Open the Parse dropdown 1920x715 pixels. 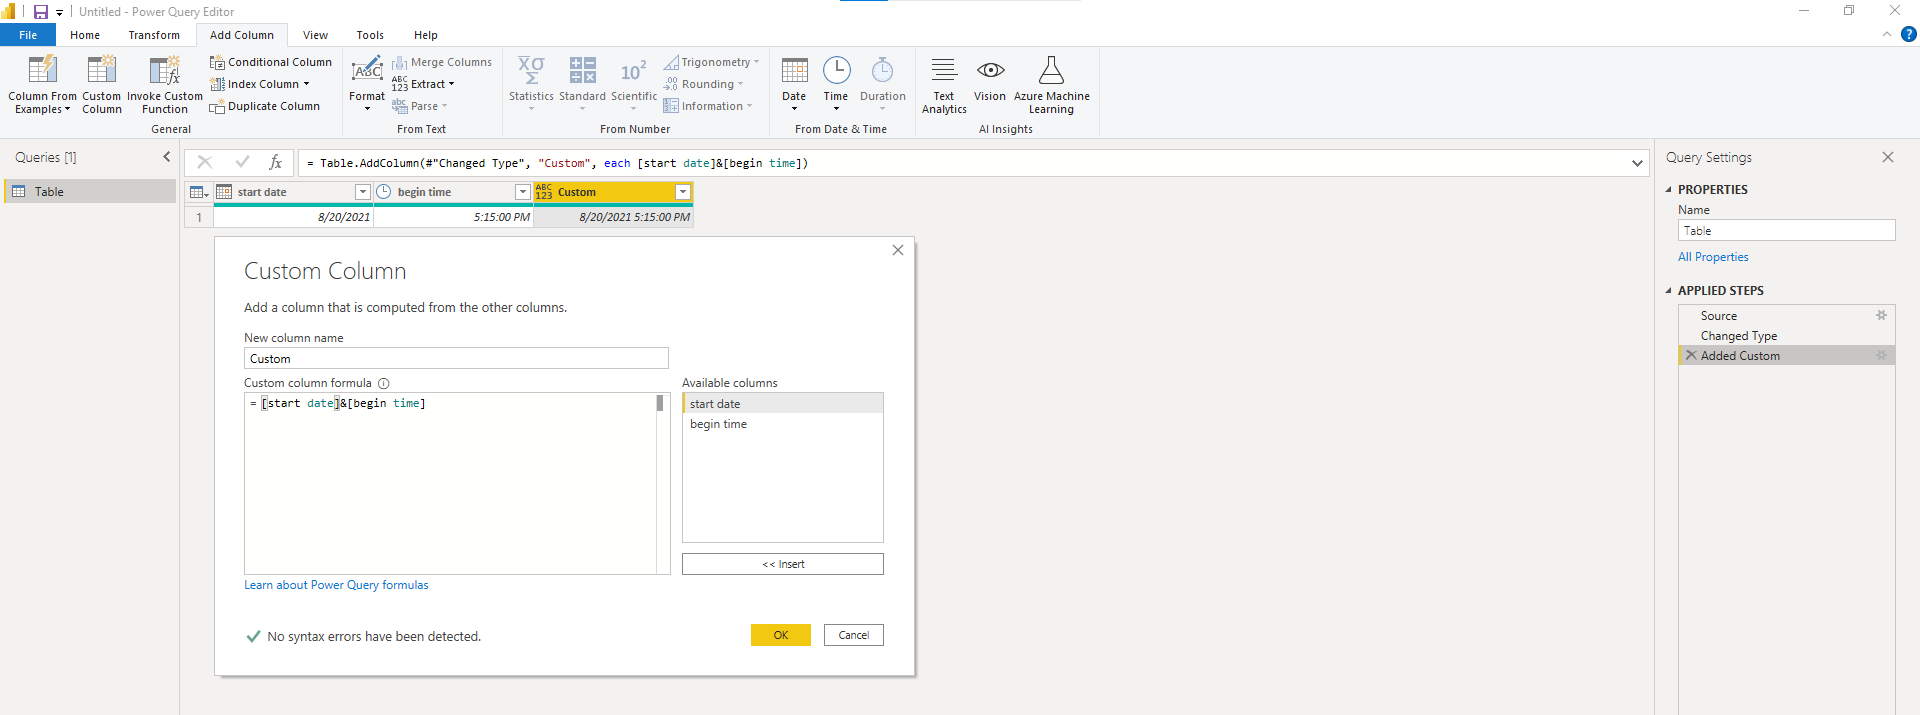pyautogui.click(x=420, y=106)
